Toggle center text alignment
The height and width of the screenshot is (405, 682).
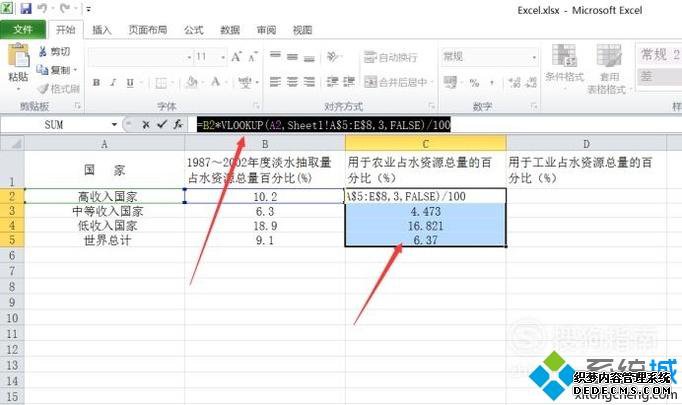[x=292, y=82]
